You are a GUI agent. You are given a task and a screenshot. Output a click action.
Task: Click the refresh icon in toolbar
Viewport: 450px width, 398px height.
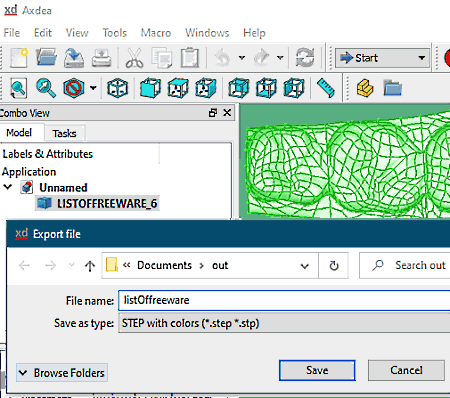[305, 58]
